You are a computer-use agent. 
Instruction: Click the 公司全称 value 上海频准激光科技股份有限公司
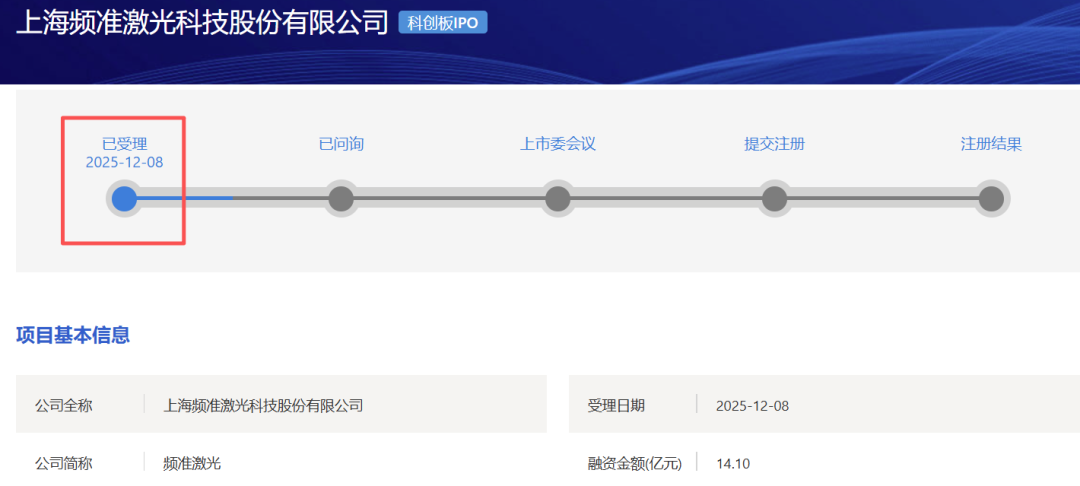[263, 405]
